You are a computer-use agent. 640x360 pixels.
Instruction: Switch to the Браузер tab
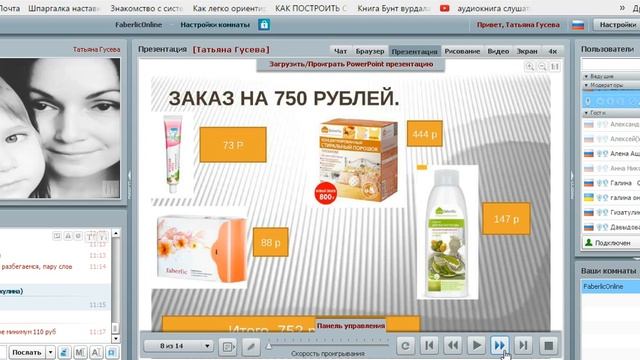coord(370,51)
